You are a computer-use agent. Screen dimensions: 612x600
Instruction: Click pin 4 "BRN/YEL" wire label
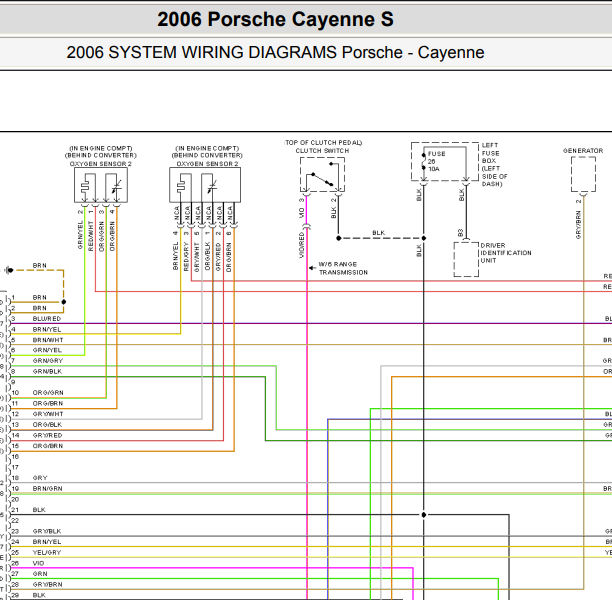point(47,329)
